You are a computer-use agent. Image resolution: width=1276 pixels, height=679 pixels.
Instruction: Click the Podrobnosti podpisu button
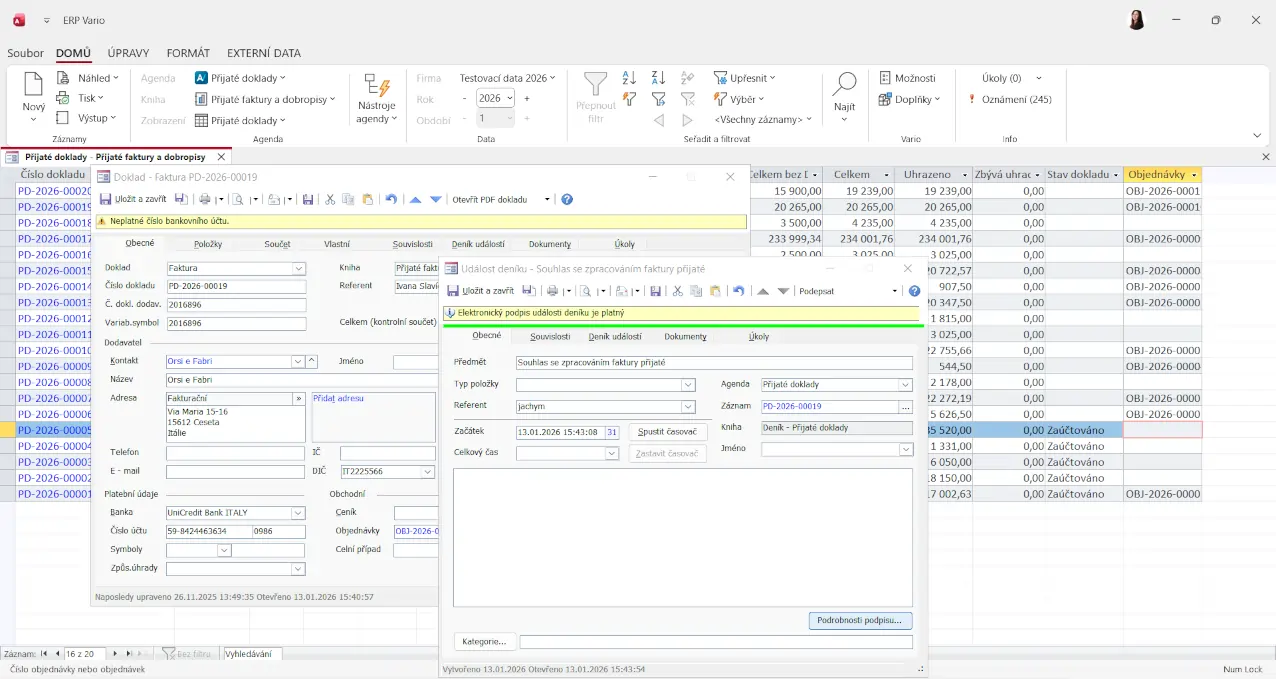(860, 621)
